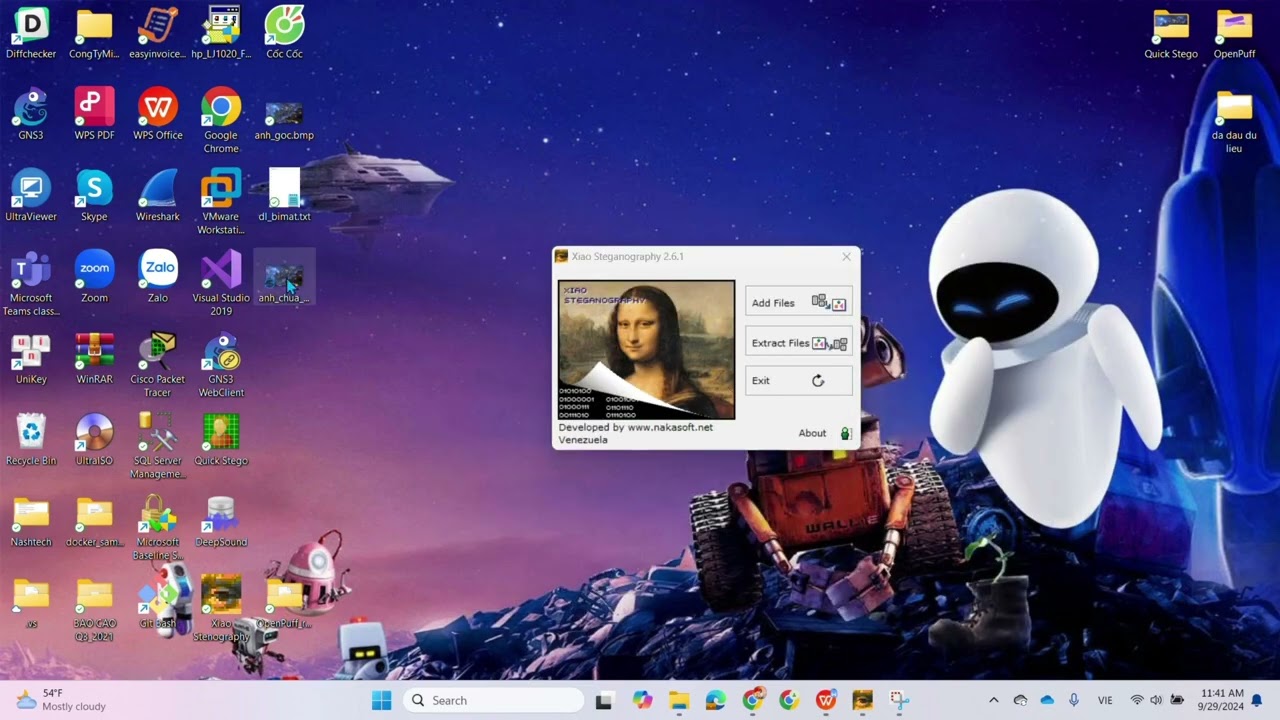Select the anh_goc.bmp desktop file
The height and width of the screenshot is (720, 1280).
(x=284, y=116)
